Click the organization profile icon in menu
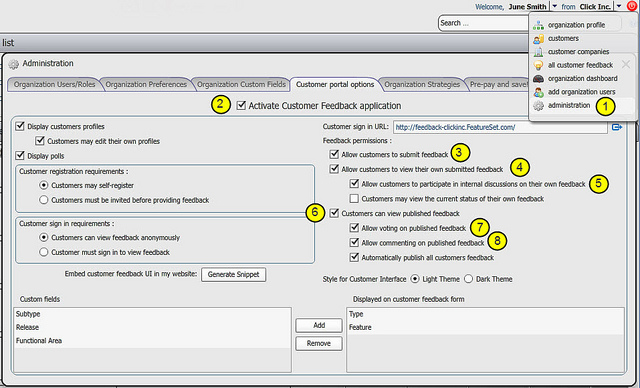This screenshot has height=388, width=640. click(538, 25)
